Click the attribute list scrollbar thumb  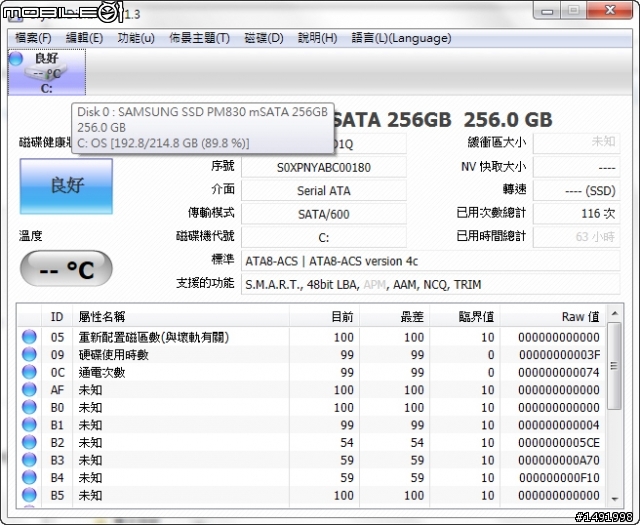pyautogui.click(x=614, y=366)
